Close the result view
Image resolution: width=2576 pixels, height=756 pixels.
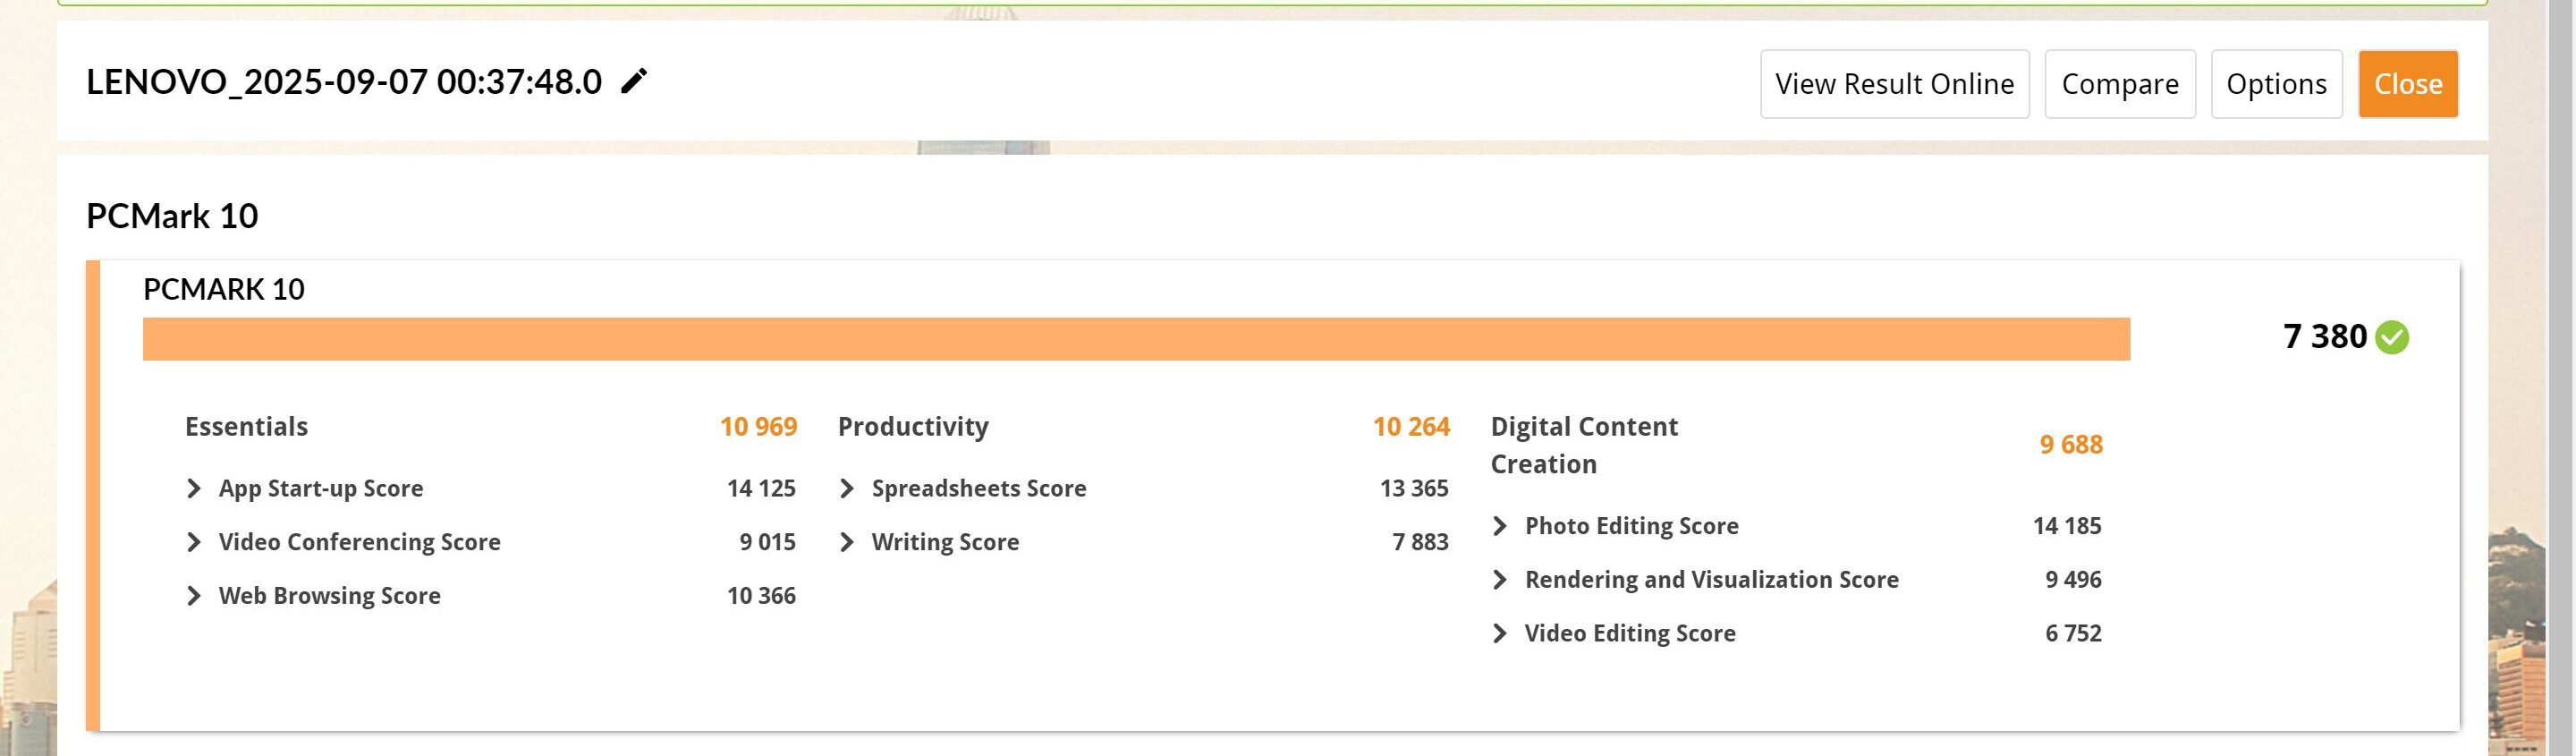point(2408,84)
